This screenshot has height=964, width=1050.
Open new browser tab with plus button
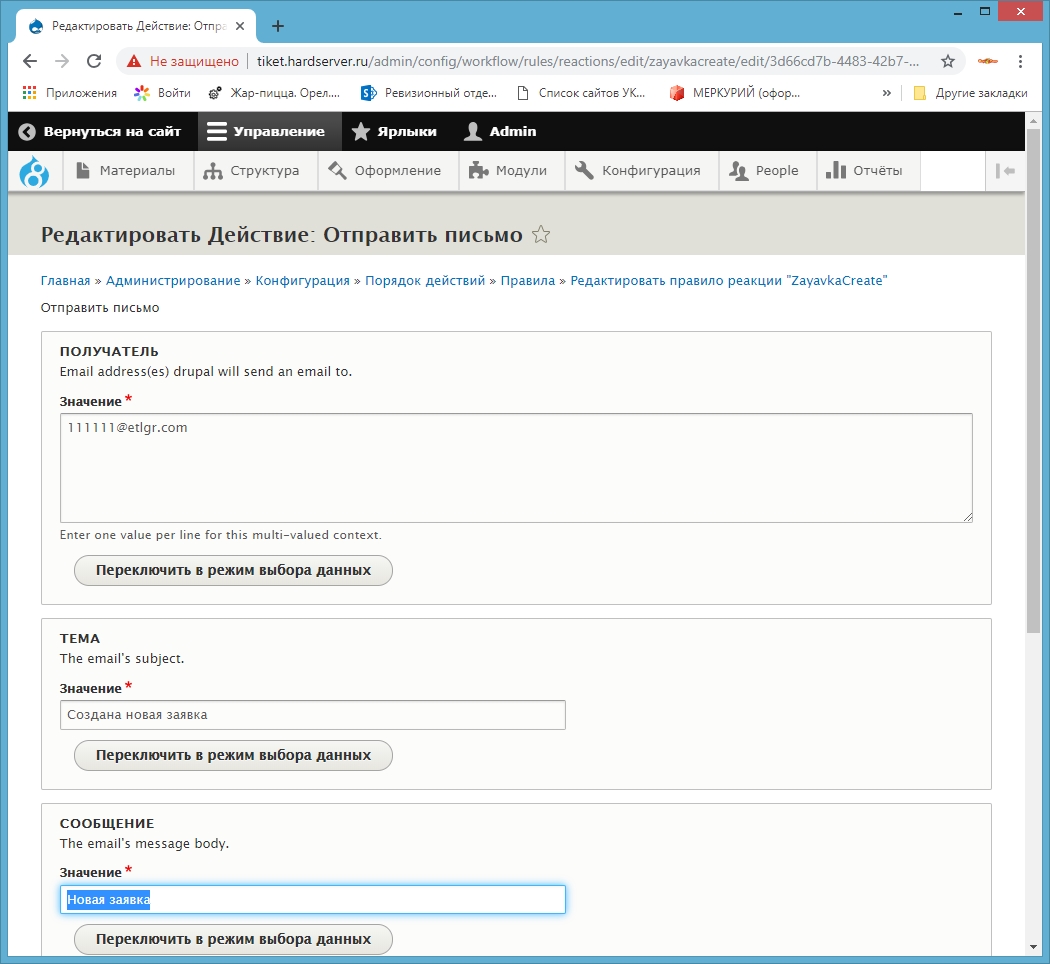(278, 26)
